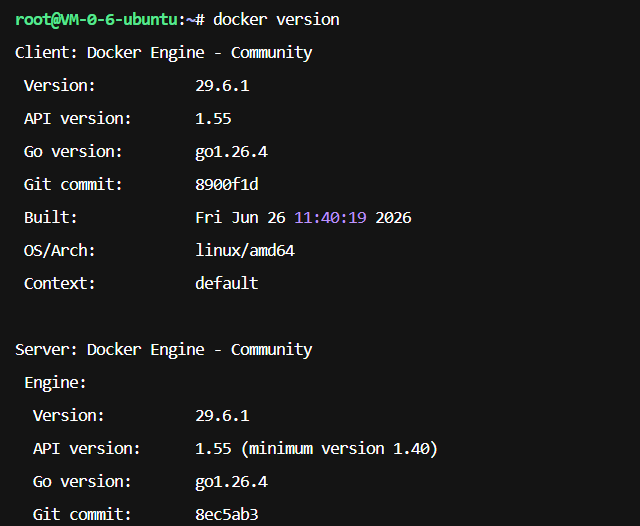Click the 'Client: Docker Engine - Community' line
Viewport: 640px width, 526px height.
click(x=164, y=53)
